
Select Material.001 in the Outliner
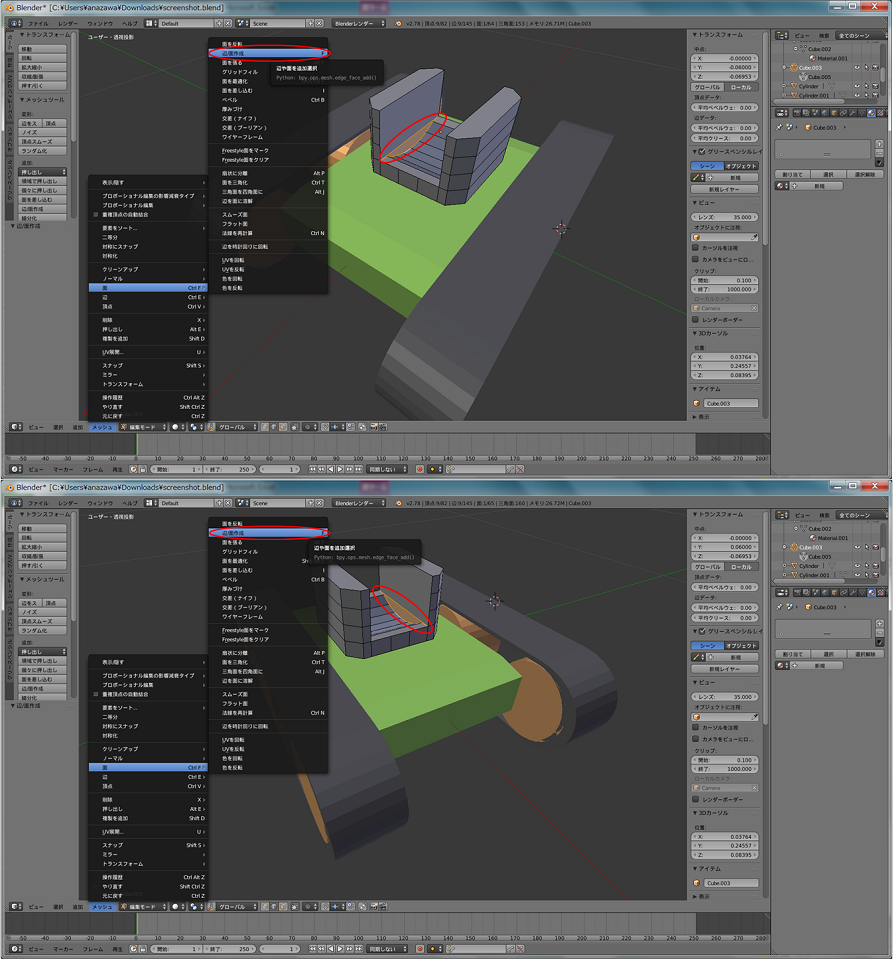(830, 59)
